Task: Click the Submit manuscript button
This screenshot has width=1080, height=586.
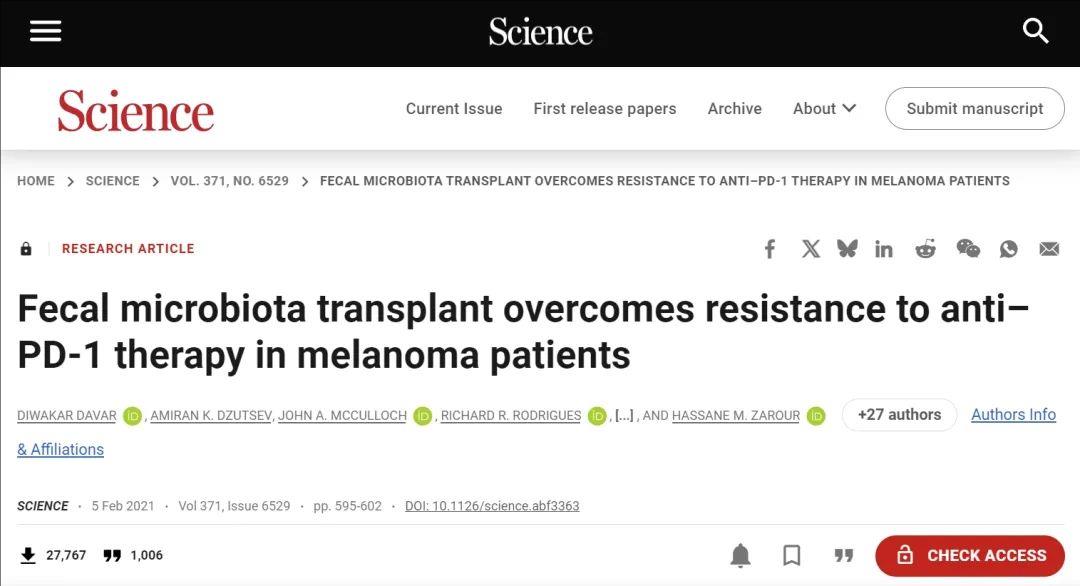Action: click(x=975, y=108)
